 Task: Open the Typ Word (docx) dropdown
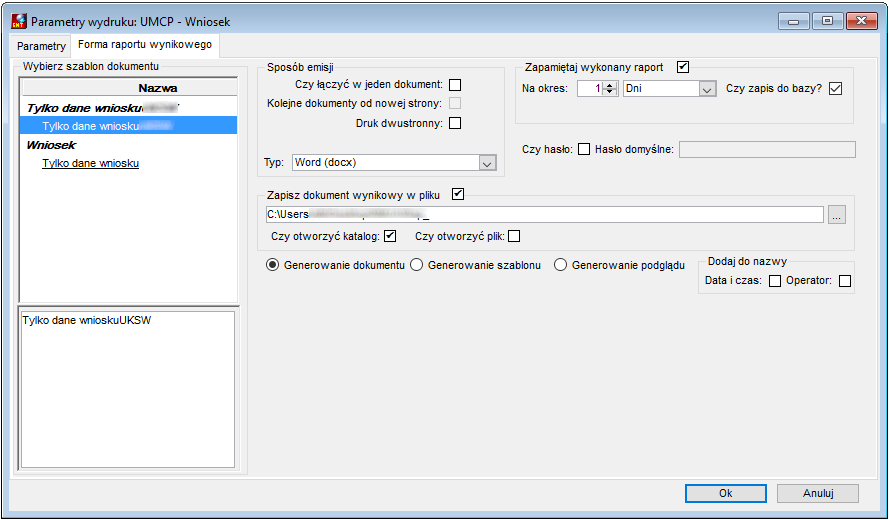click(x=486, y=163)
